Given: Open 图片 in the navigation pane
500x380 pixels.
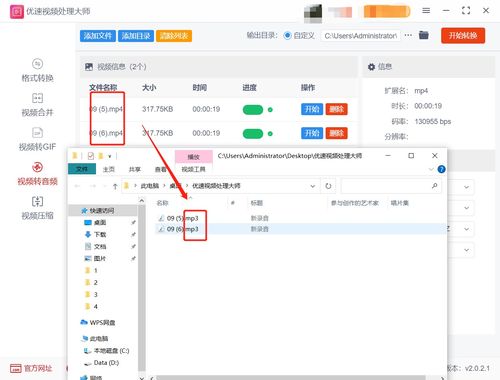Looking at the screenshot, I should tap(100, 258).
